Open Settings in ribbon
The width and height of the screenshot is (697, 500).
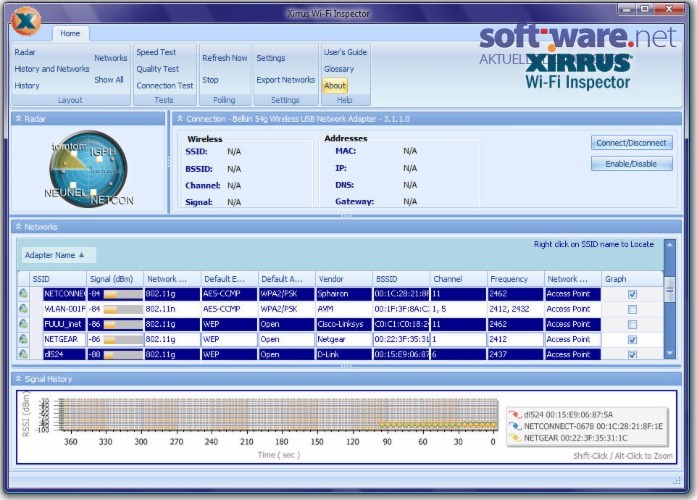[x=271, y=58]
